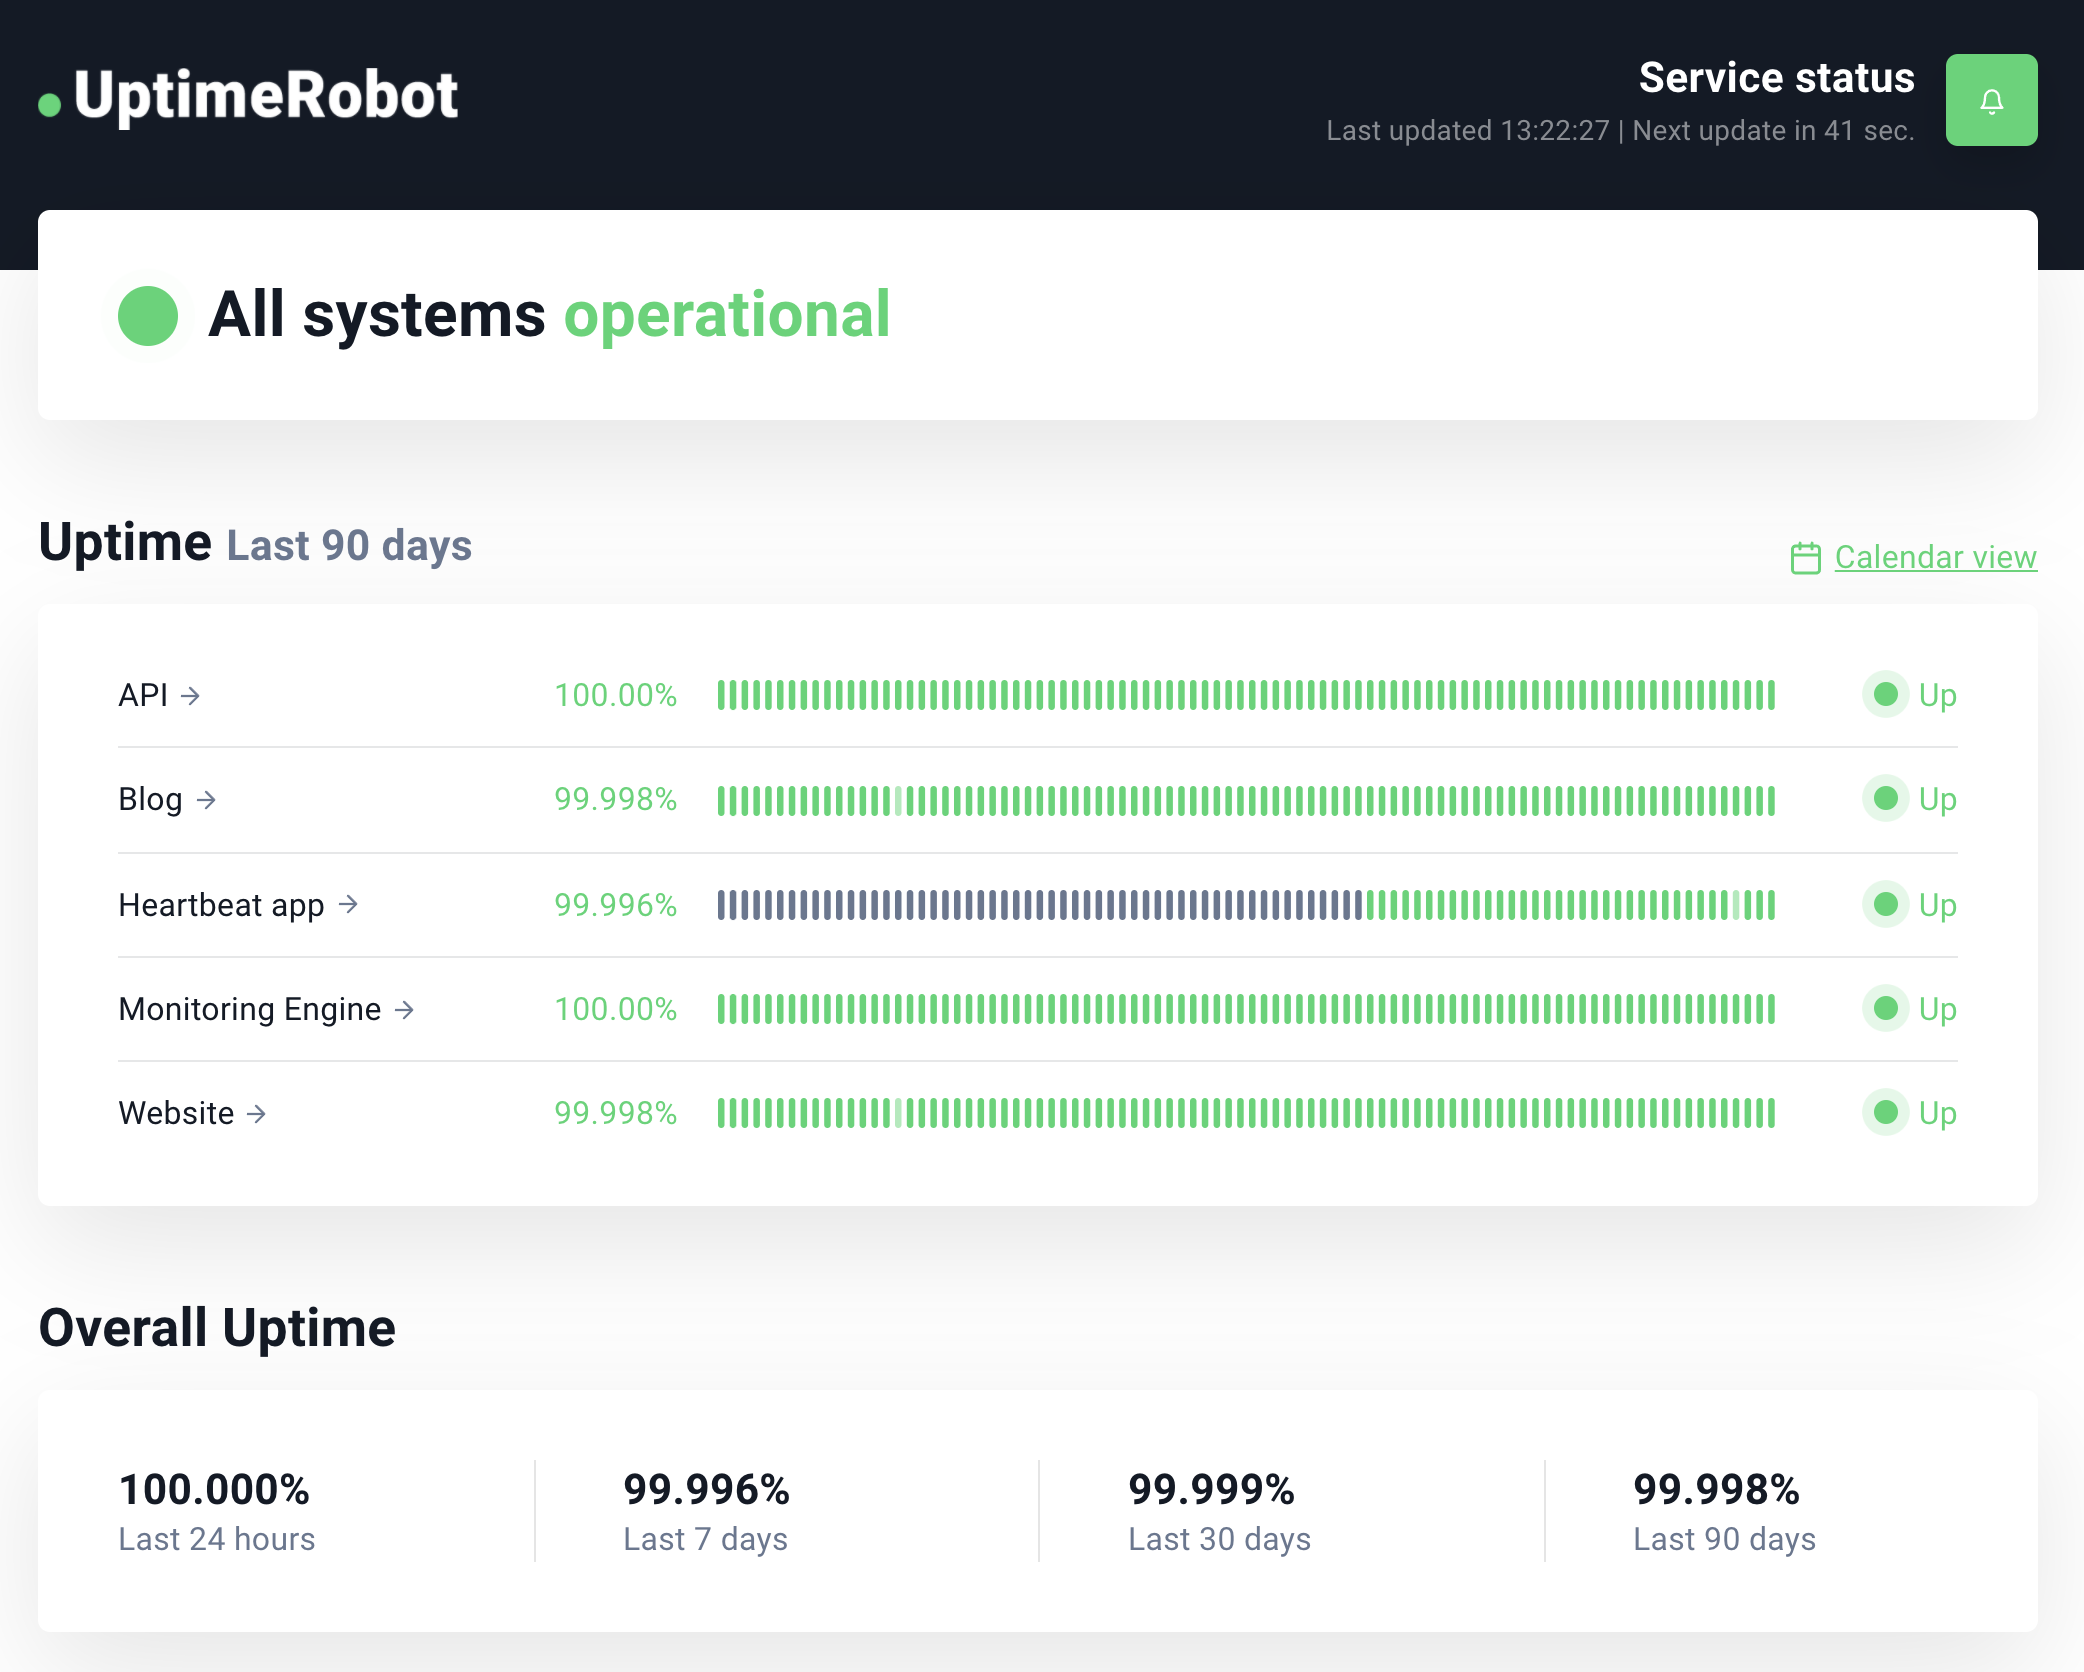Image resolution: width=2084 pixels, height=1672 pixels.
Task: Click the UptimeRobot logo text
Action: click(x=266, y=96)
